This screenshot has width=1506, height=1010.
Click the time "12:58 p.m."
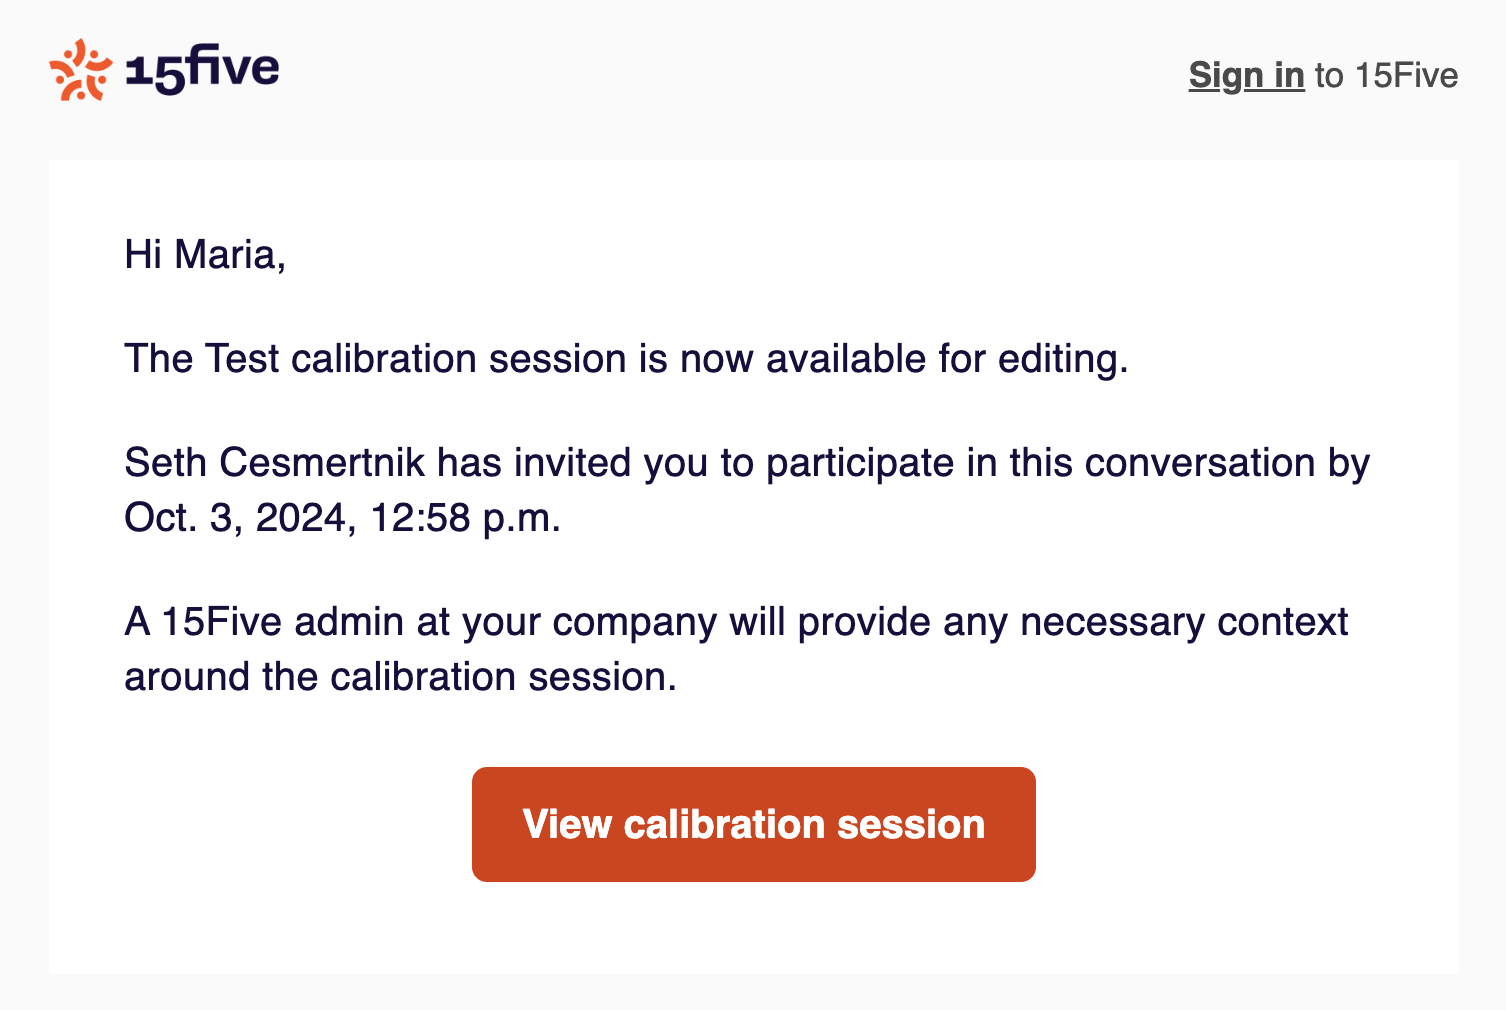click(x=465, y=518)
